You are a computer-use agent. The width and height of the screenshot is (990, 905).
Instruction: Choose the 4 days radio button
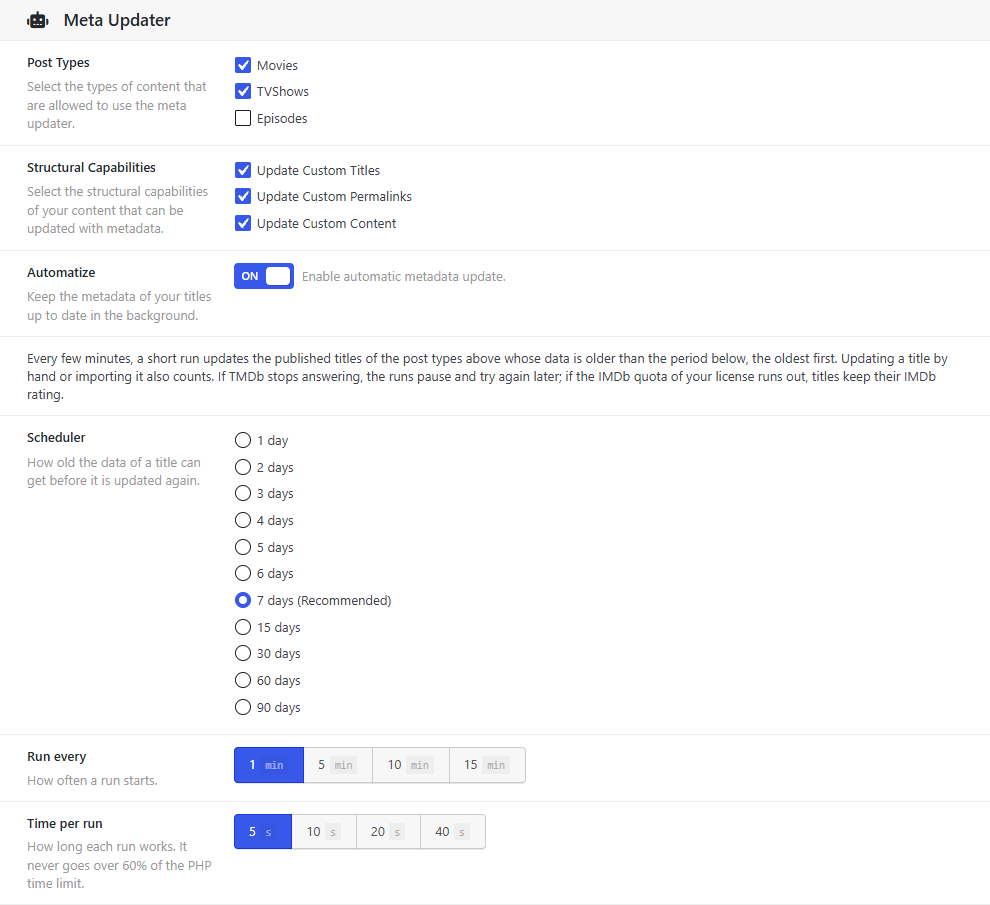243,520
